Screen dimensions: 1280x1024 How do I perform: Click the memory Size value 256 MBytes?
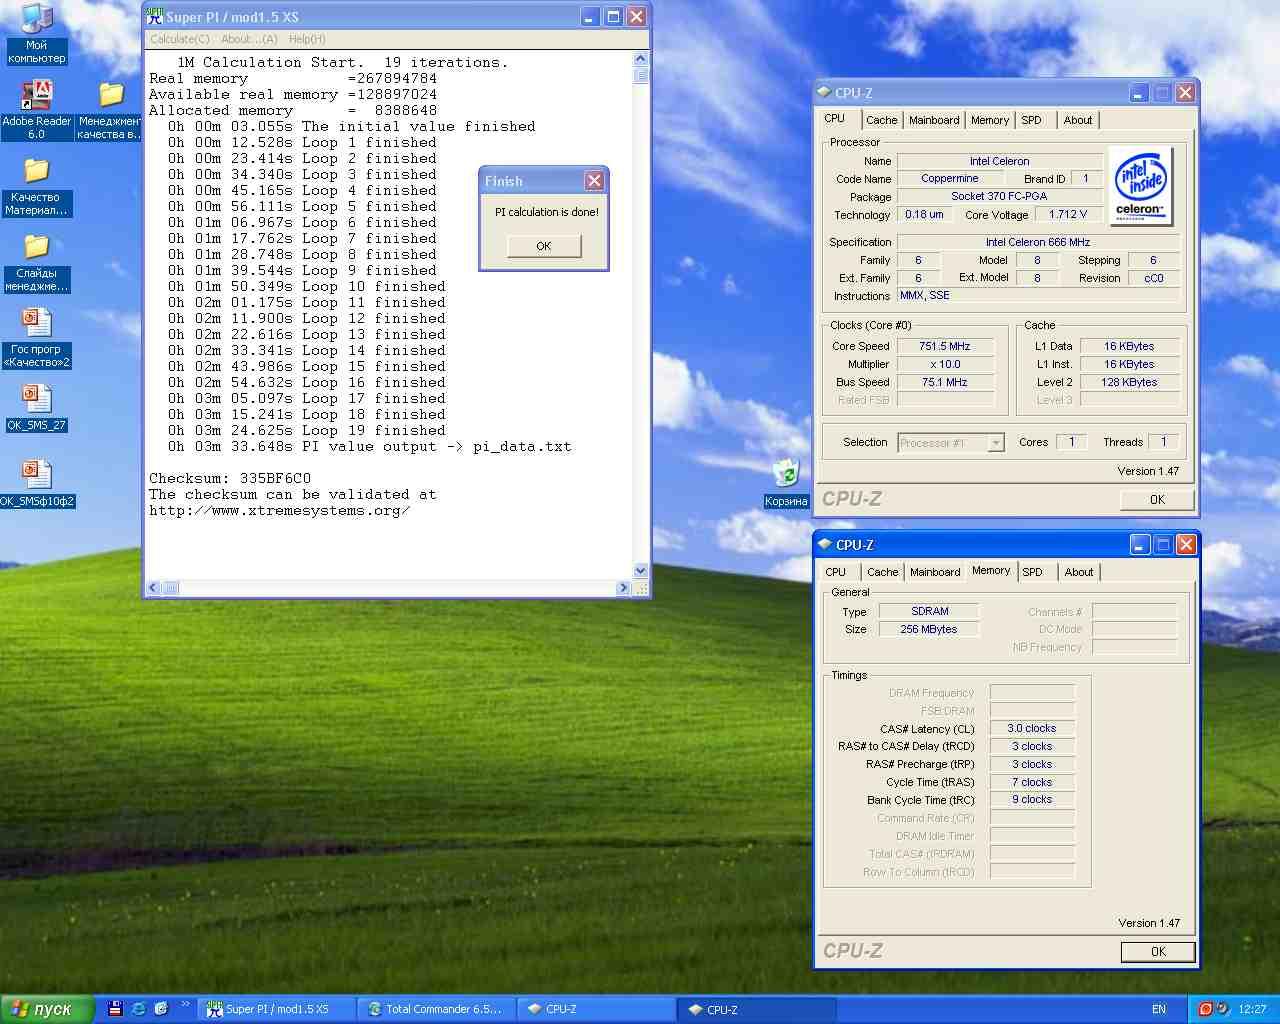click(929, 629)
